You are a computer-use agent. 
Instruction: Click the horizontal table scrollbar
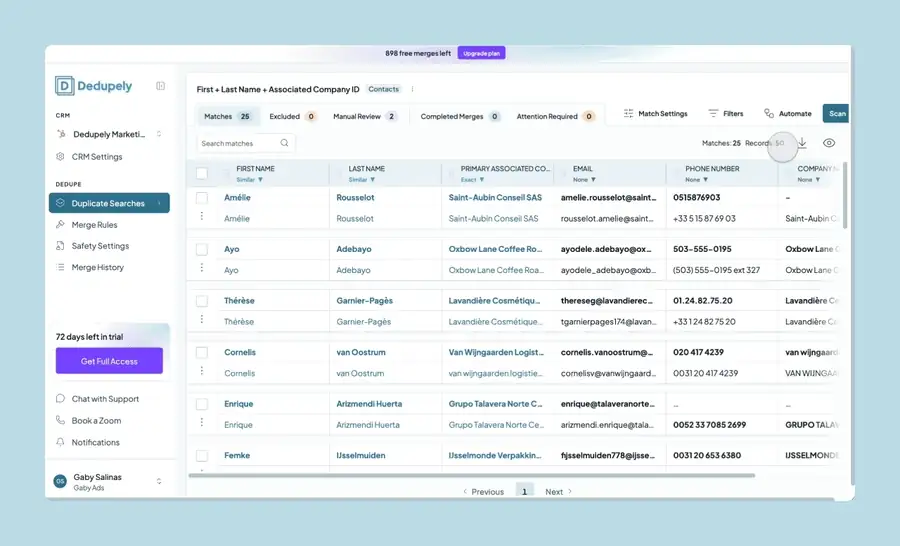tap(472, 475)
